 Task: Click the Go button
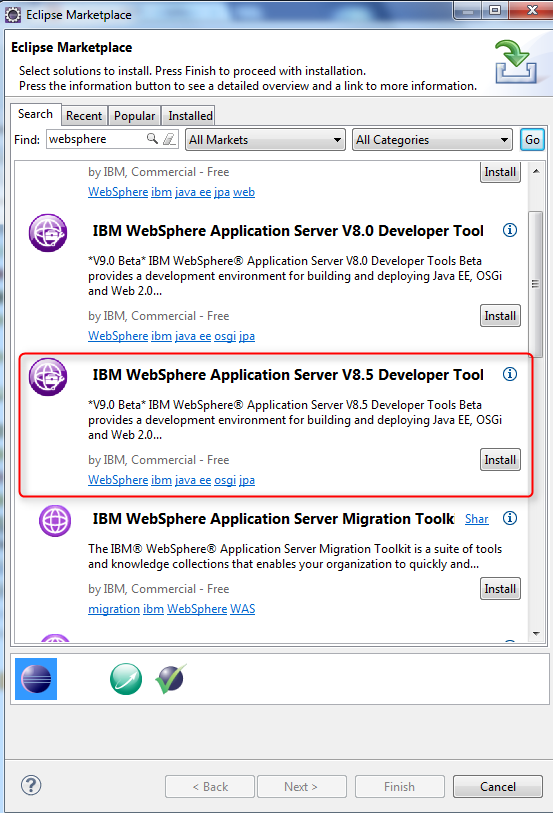pos(532,139)
